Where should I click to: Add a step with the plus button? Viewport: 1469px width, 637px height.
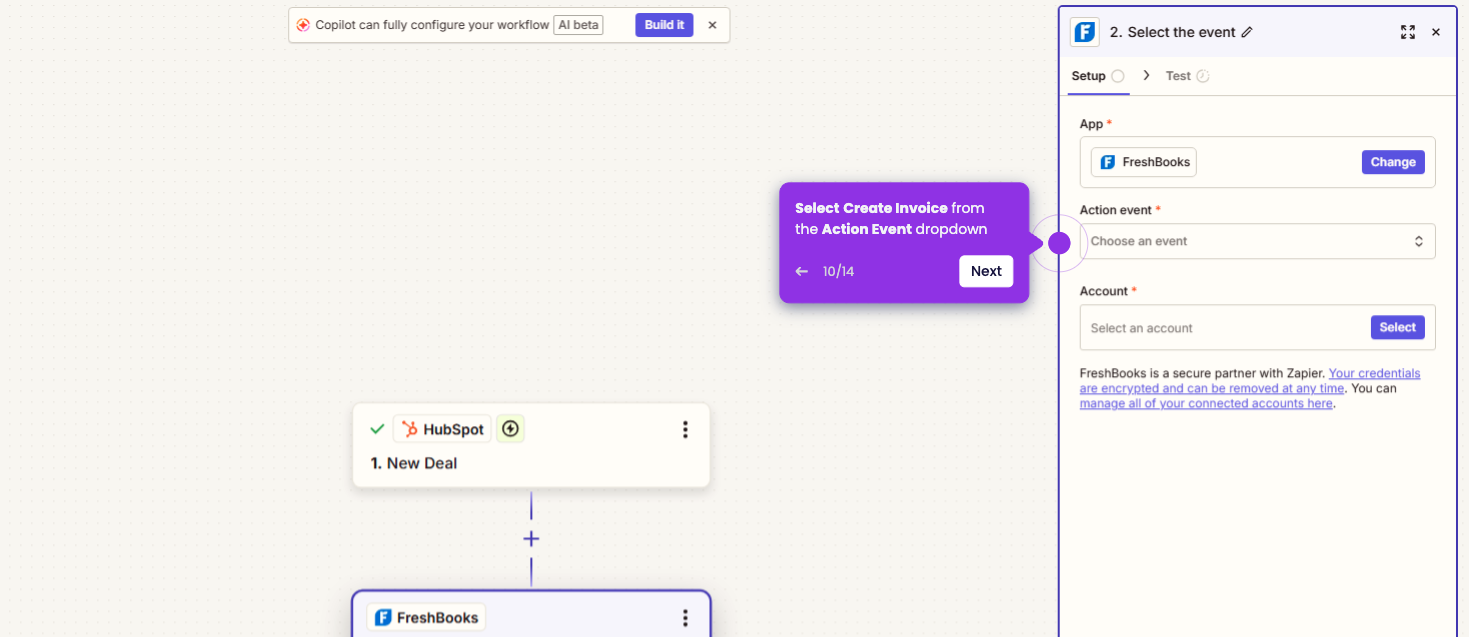pyautogui.click(x=531, y=539)
